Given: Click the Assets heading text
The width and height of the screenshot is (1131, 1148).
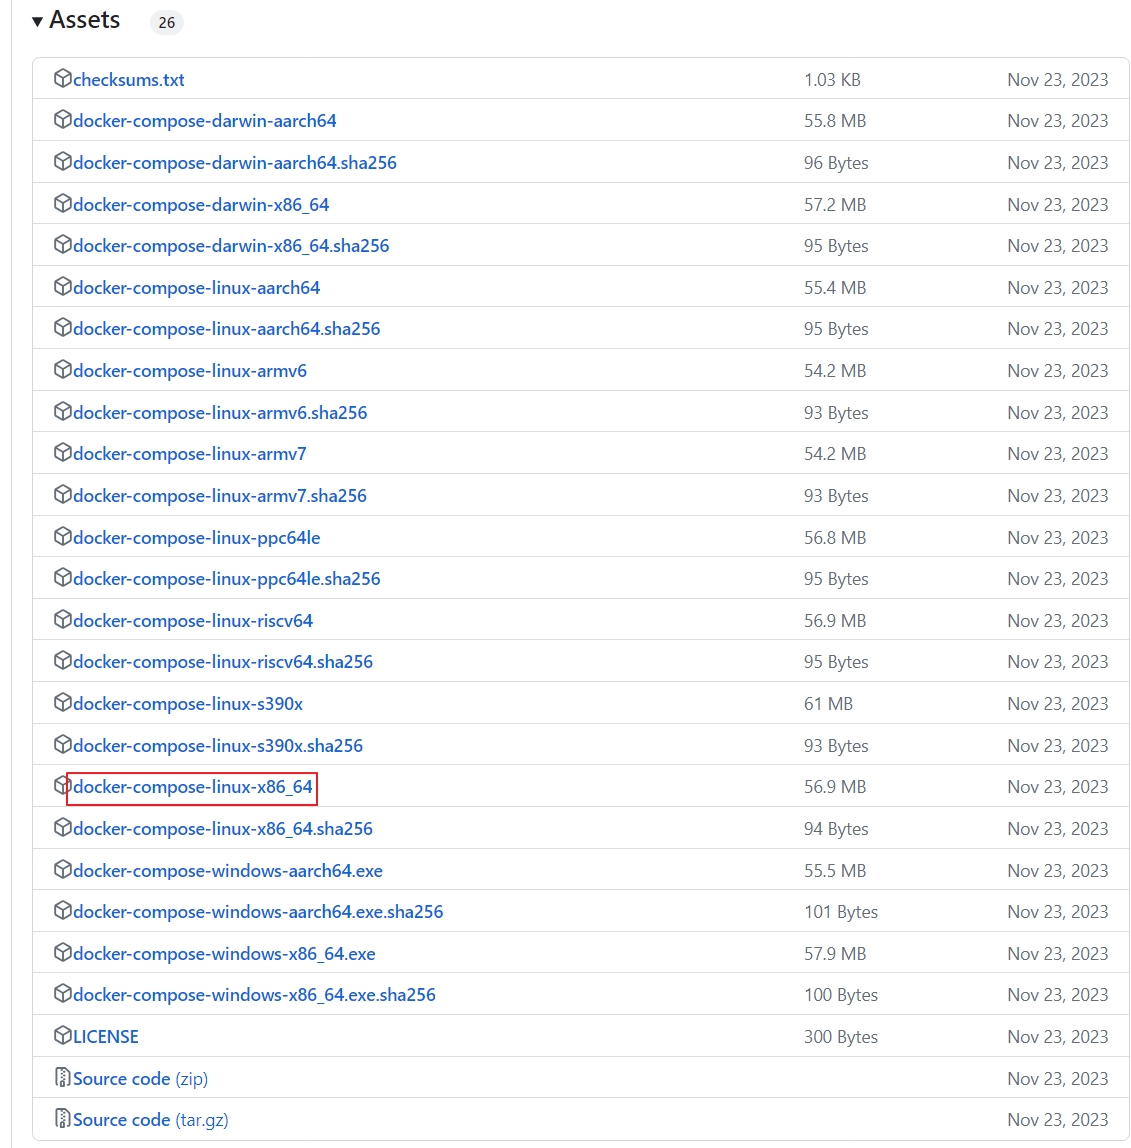Looking at the screenshot, I should [84, 20].
